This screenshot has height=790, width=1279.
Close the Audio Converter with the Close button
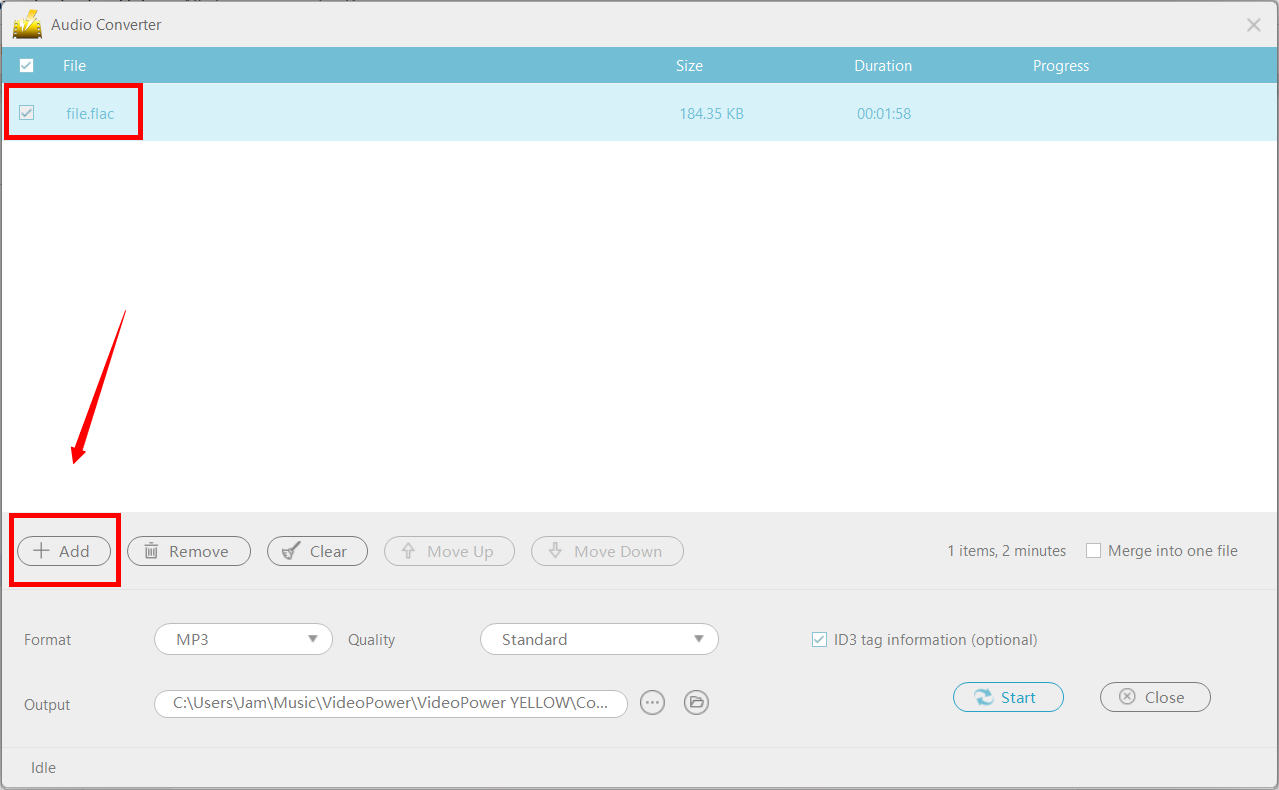[x=1154, y=697]
